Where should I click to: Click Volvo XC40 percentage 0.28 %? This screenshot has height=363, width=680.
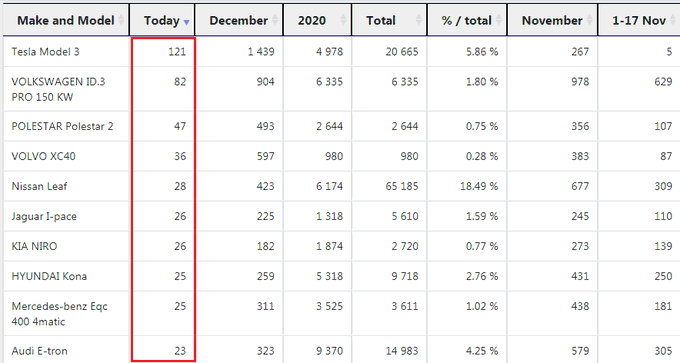click(482, 156)
